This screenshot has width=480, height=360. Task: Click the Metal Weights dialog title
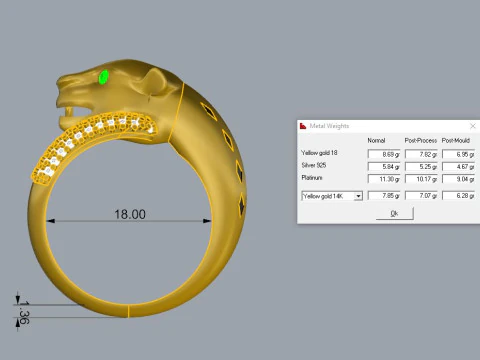point(329,126)
